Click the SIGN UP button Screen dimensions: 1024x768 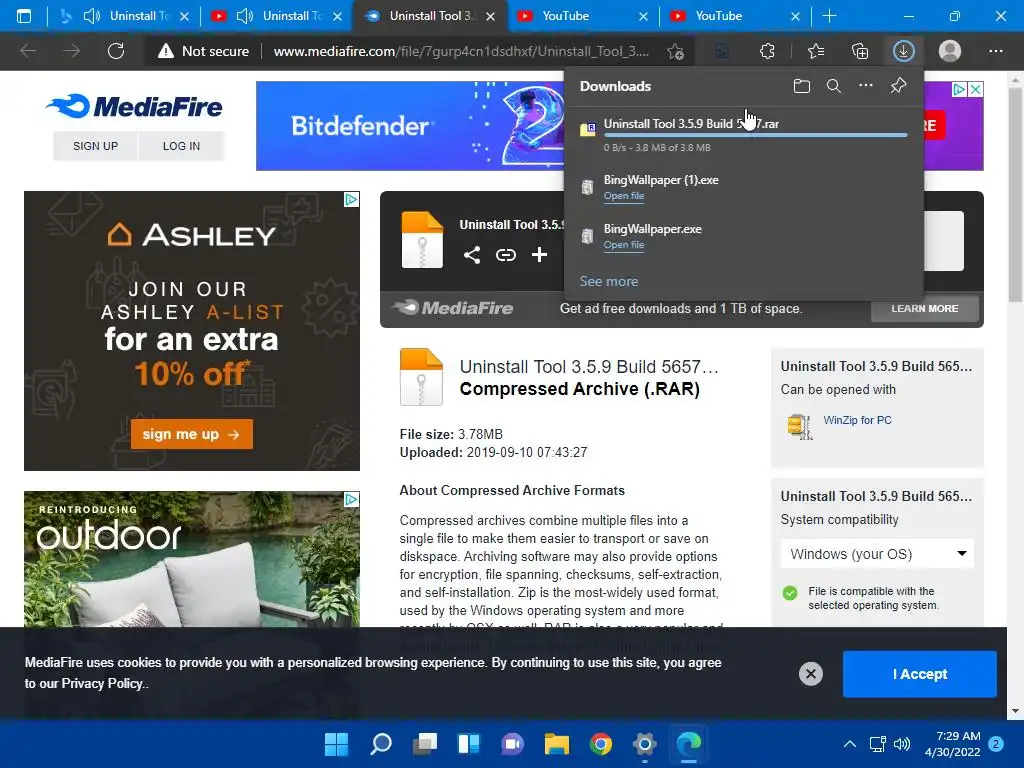(95, 146)
